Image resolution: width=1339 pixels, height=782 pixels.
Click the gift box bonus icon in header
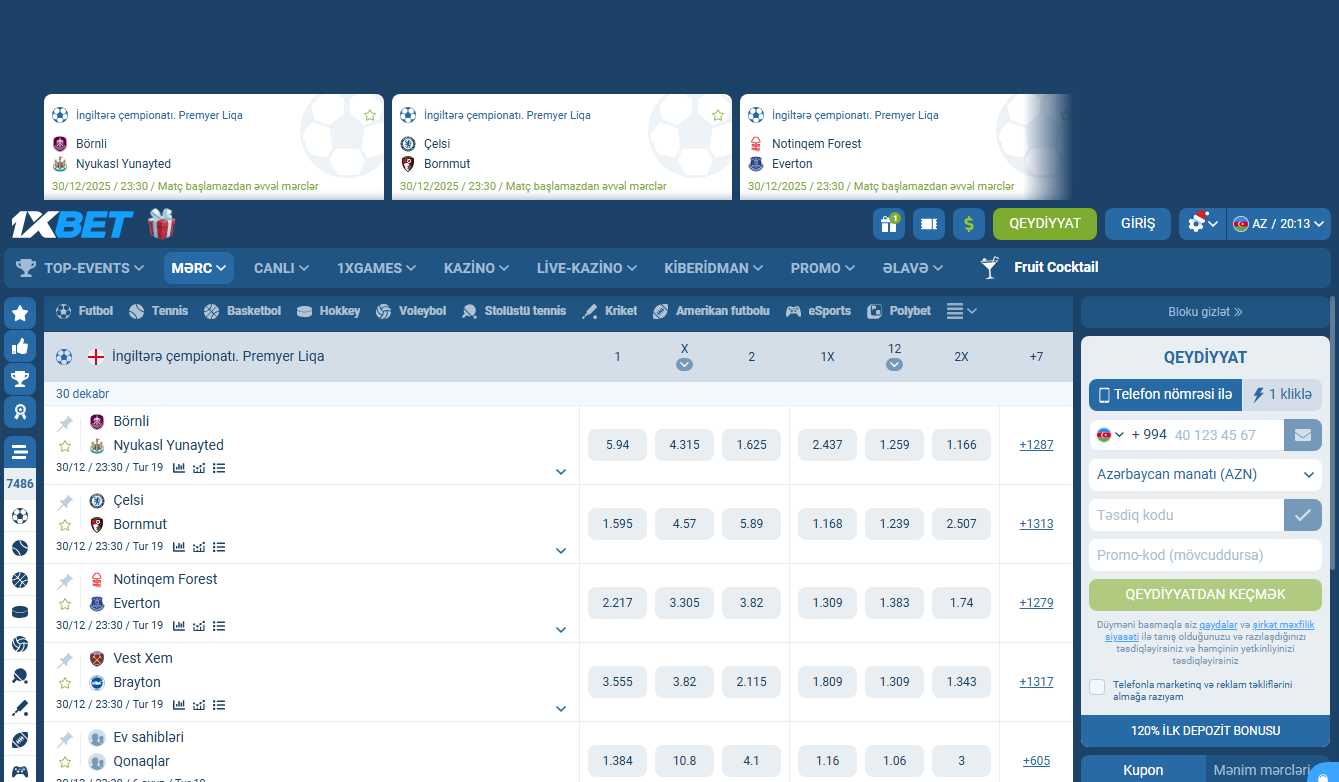(888, 224)
